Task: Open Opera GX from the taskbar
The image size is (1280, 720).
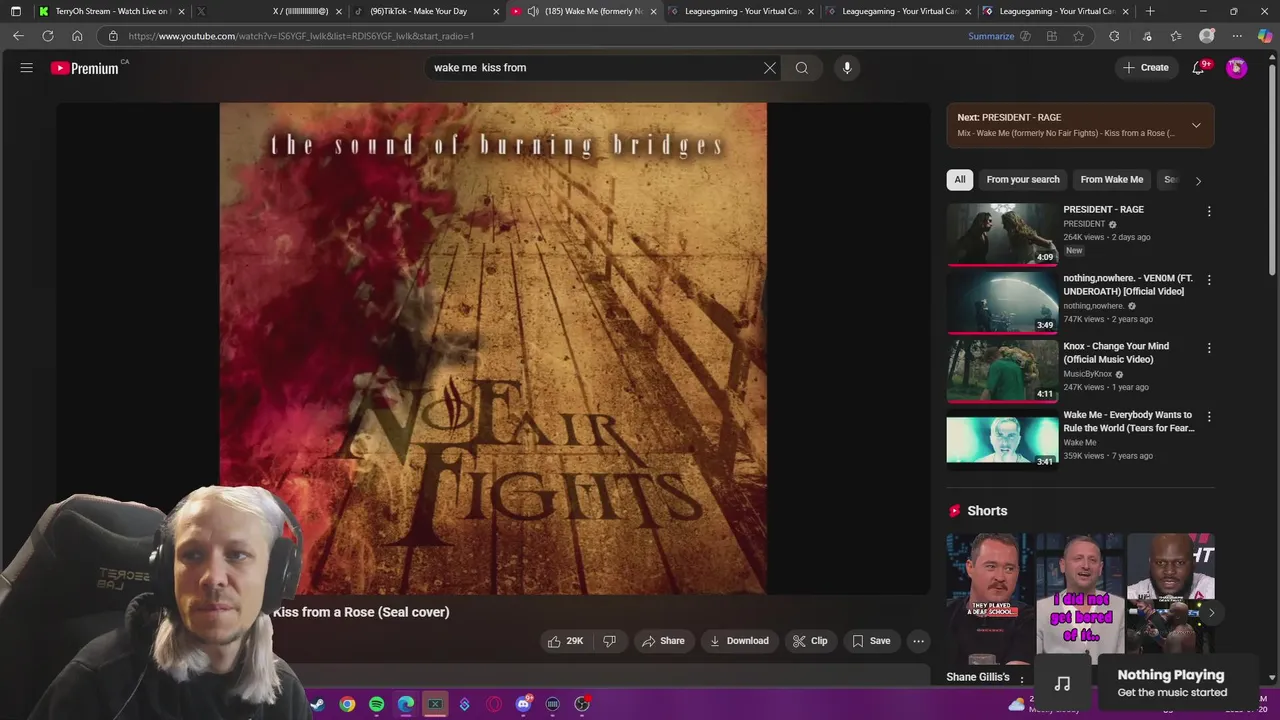Action: (494, 704)
